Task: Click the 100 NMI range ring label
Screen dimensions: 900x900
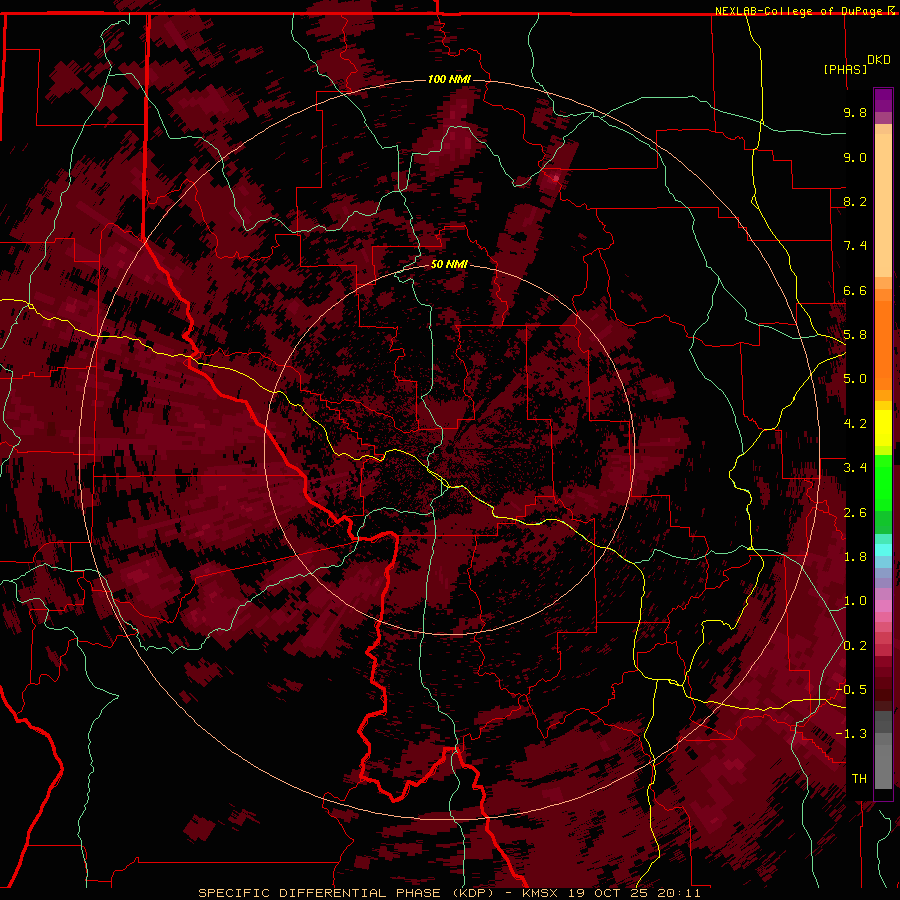Action: coord(449,79)
